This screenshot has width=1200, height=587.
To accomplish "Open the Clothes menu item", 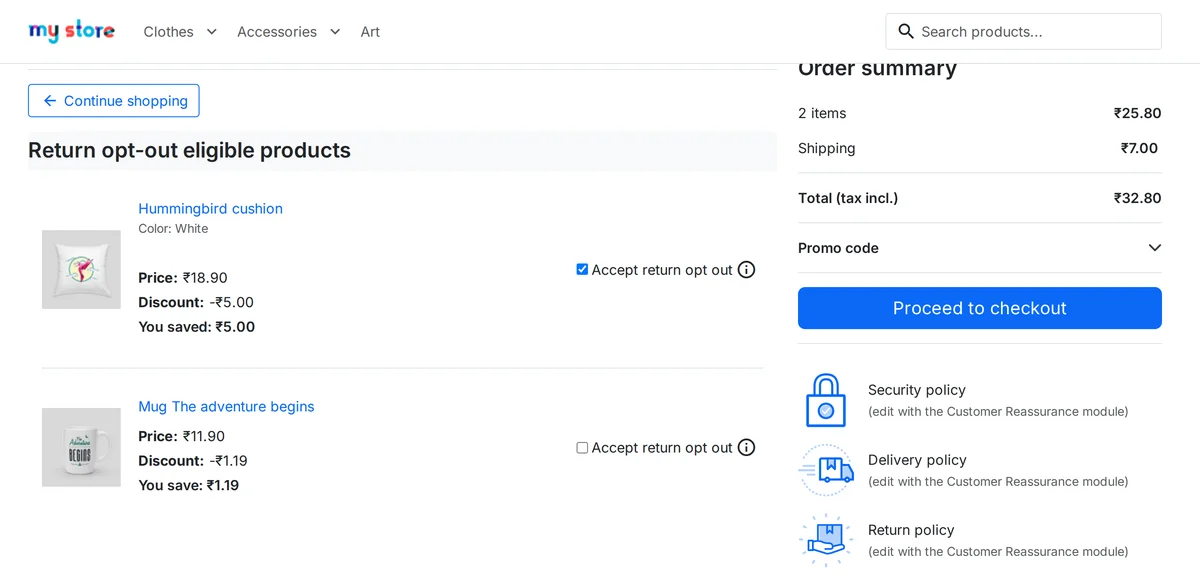I will [168, 32].
